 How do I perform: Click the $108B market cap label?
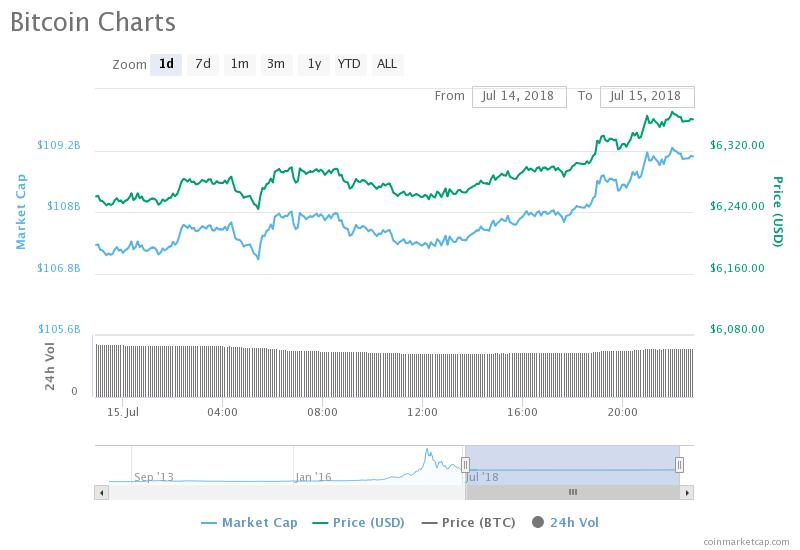point(64,206)
